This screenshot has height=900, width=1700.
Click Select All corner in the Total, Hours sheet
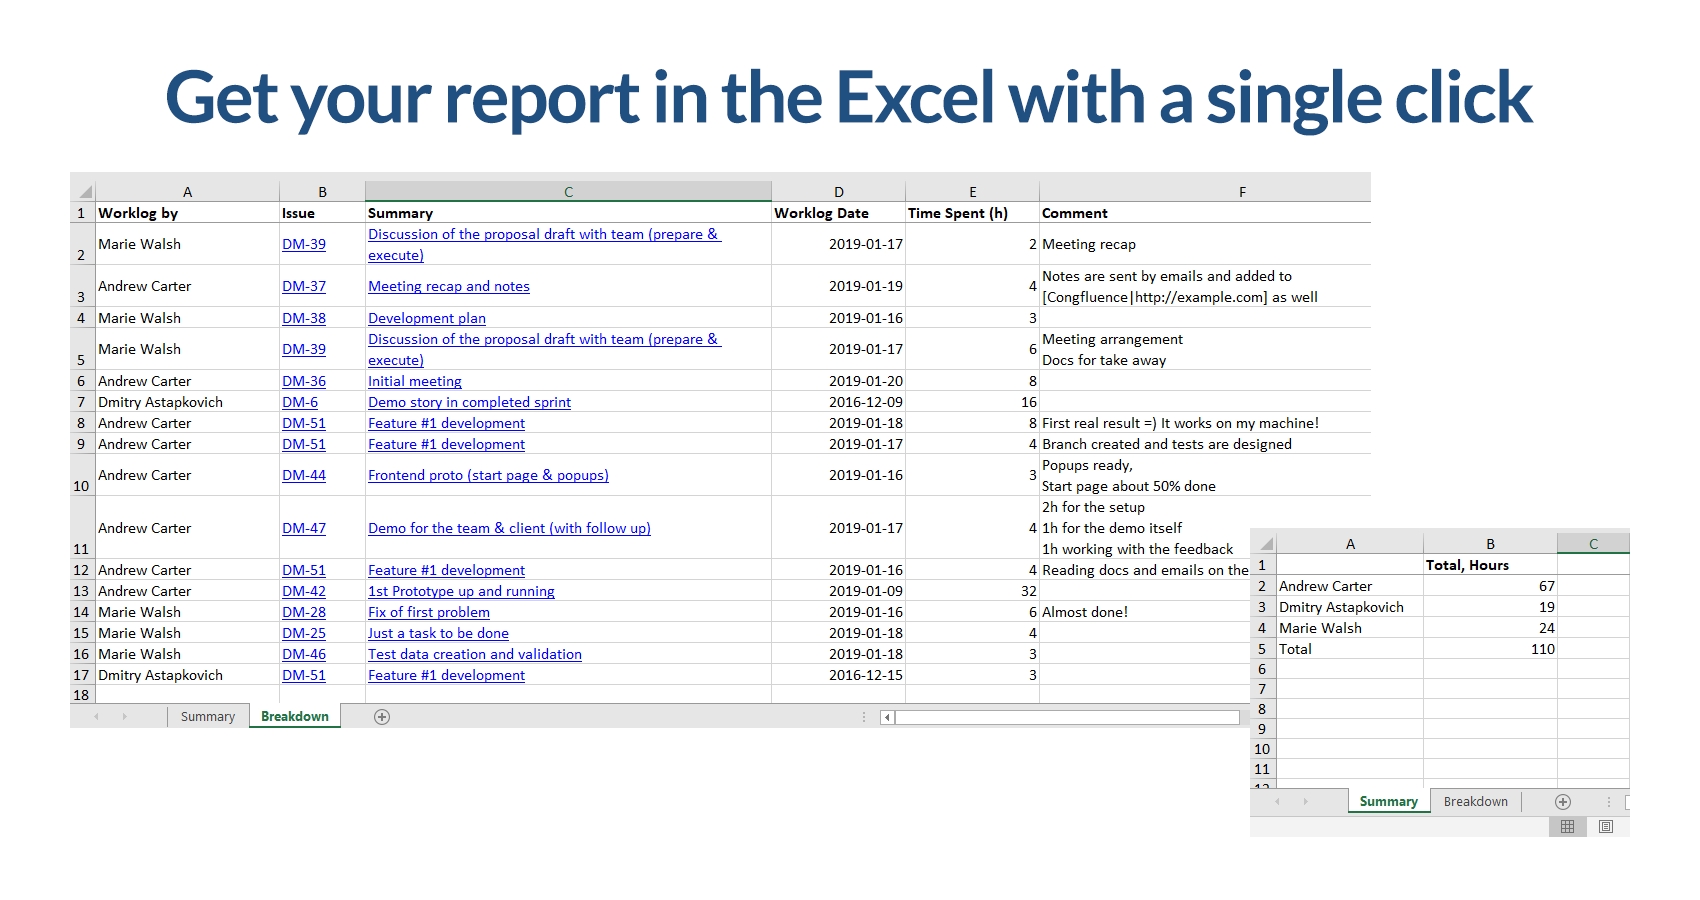coord(1266,544)
